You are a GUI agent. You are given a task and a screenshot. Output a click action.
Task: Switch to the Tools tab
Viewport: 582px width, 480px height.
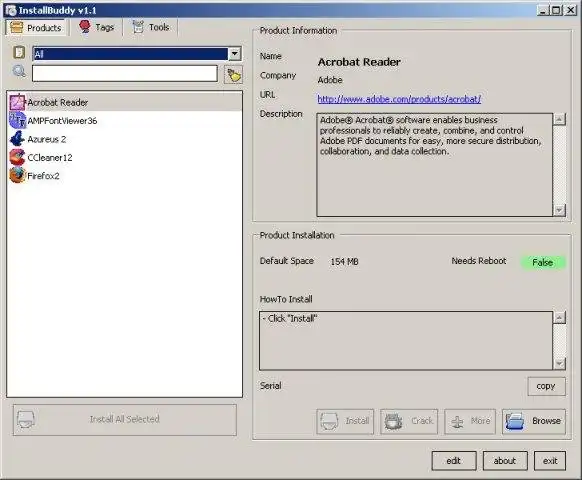151,27
